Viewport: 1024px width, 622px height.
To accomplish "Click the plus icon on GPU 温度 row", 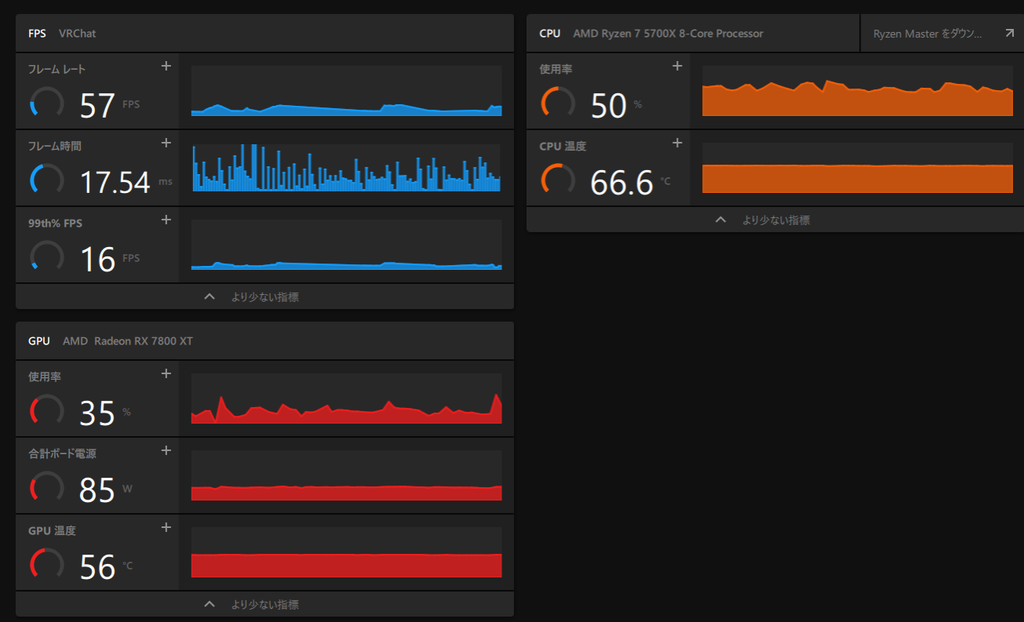I will pyautogui.click(x=166, y=527).
